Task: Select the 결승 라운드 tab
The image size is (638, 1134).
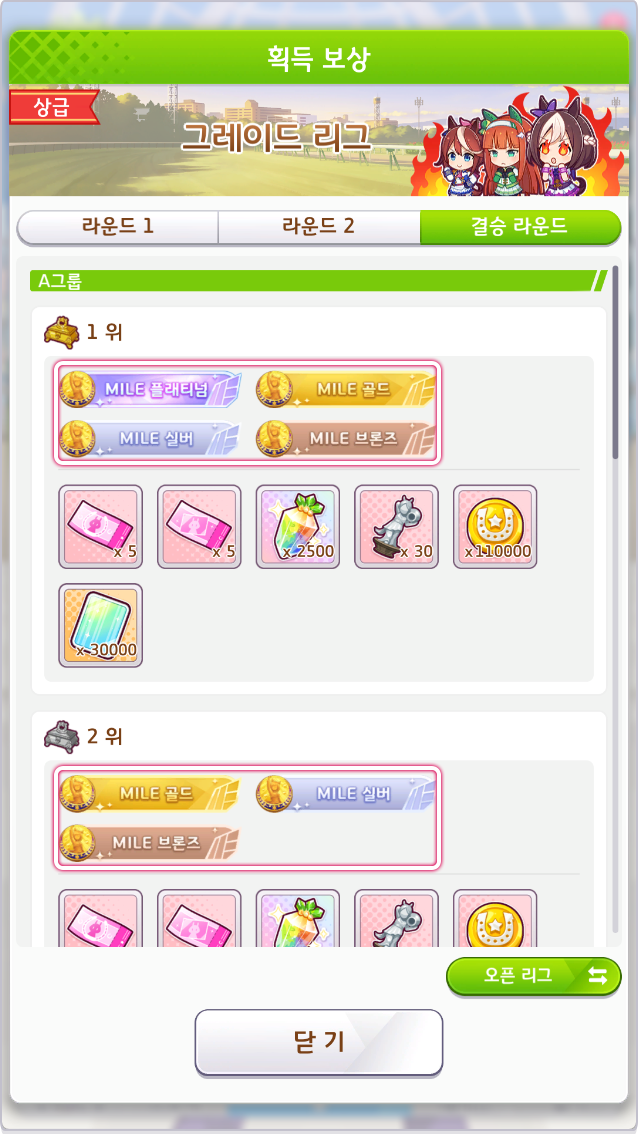Action: [520, 227]
